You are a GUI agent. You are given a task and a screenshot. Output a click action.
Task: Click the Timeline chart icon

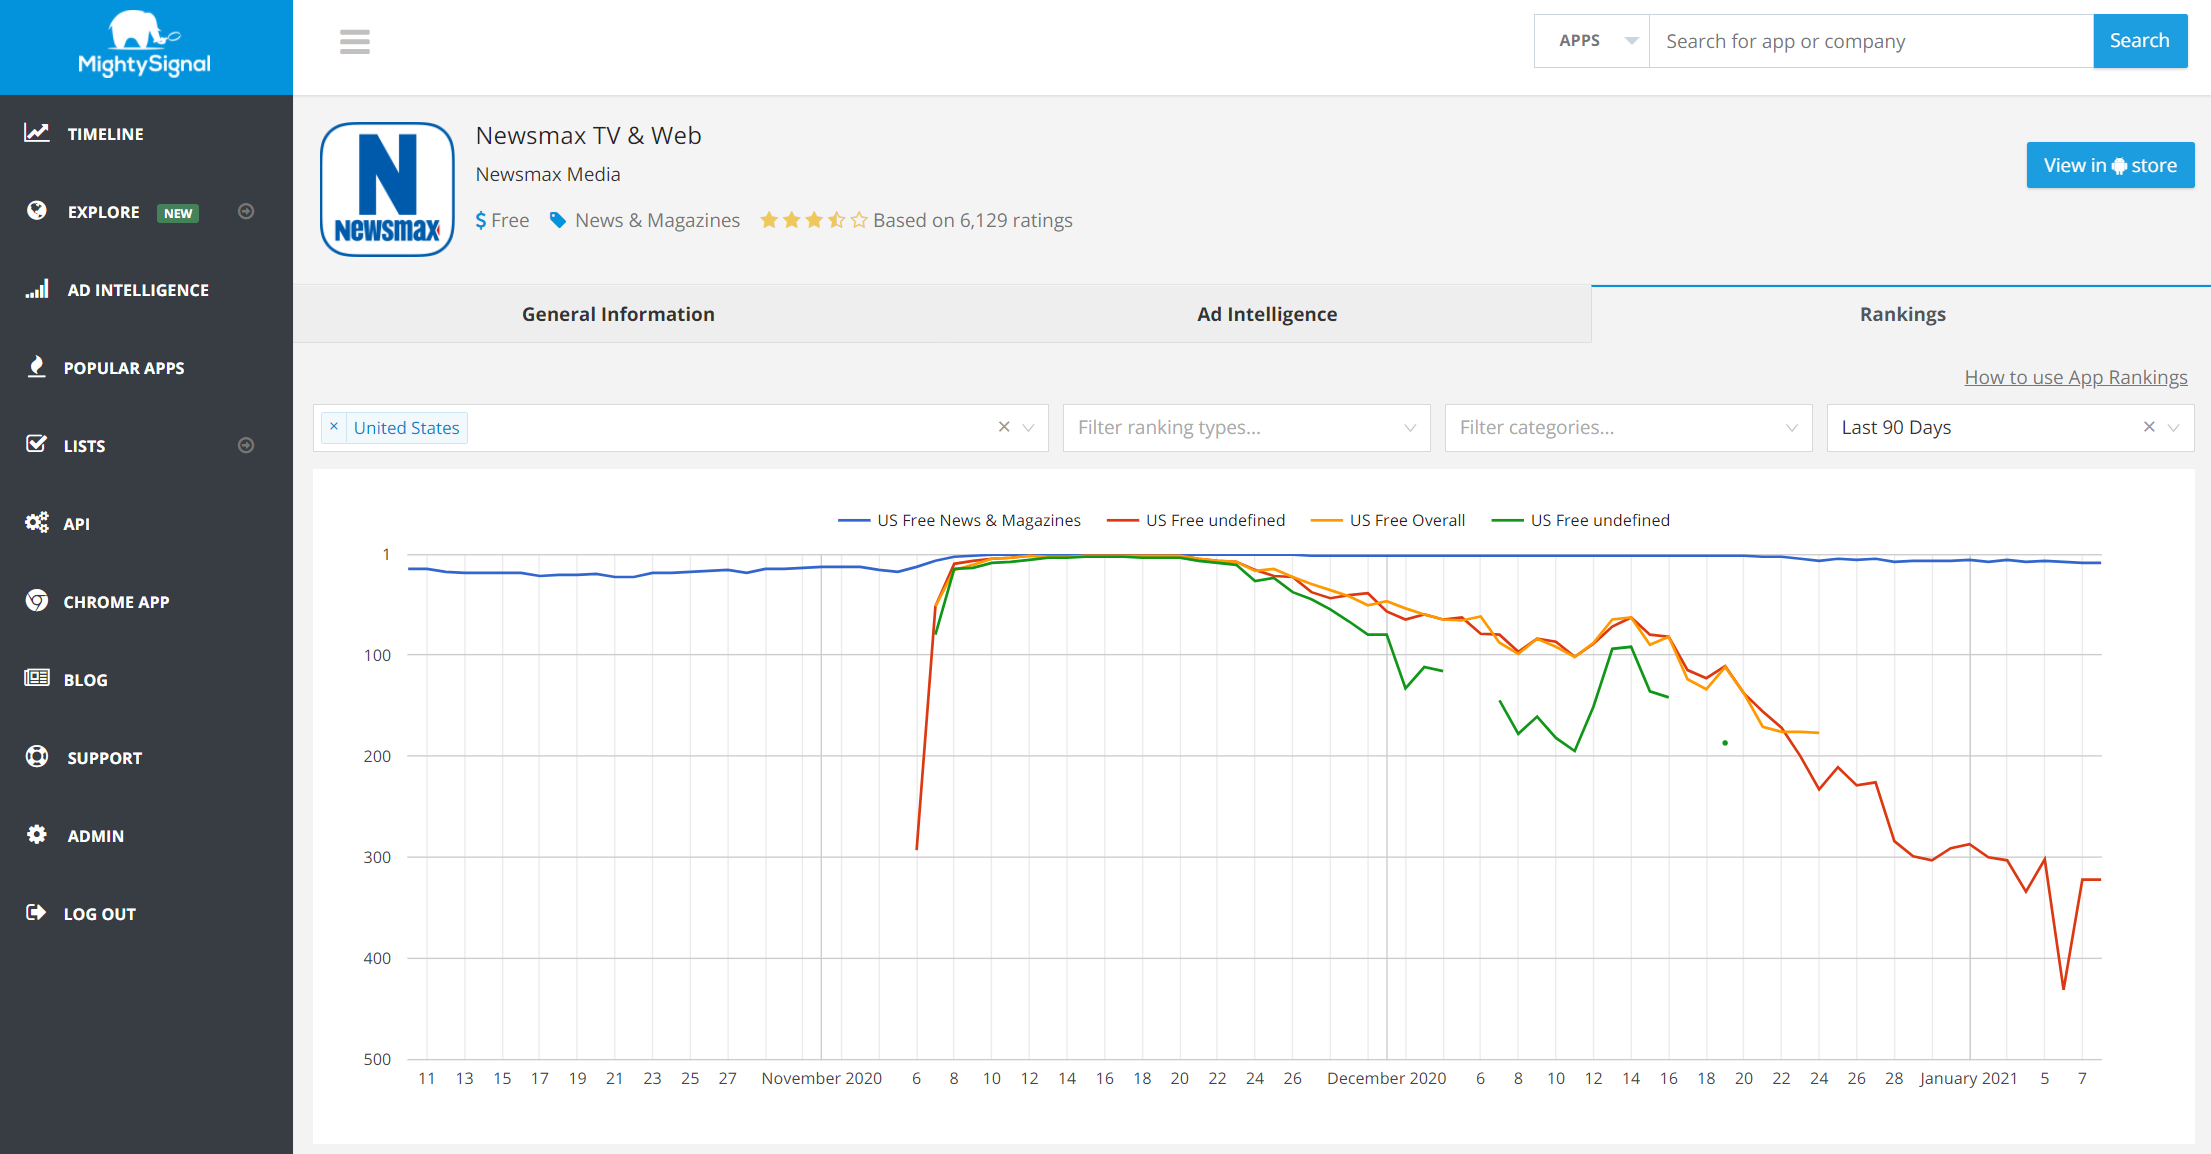pos(37,133)
